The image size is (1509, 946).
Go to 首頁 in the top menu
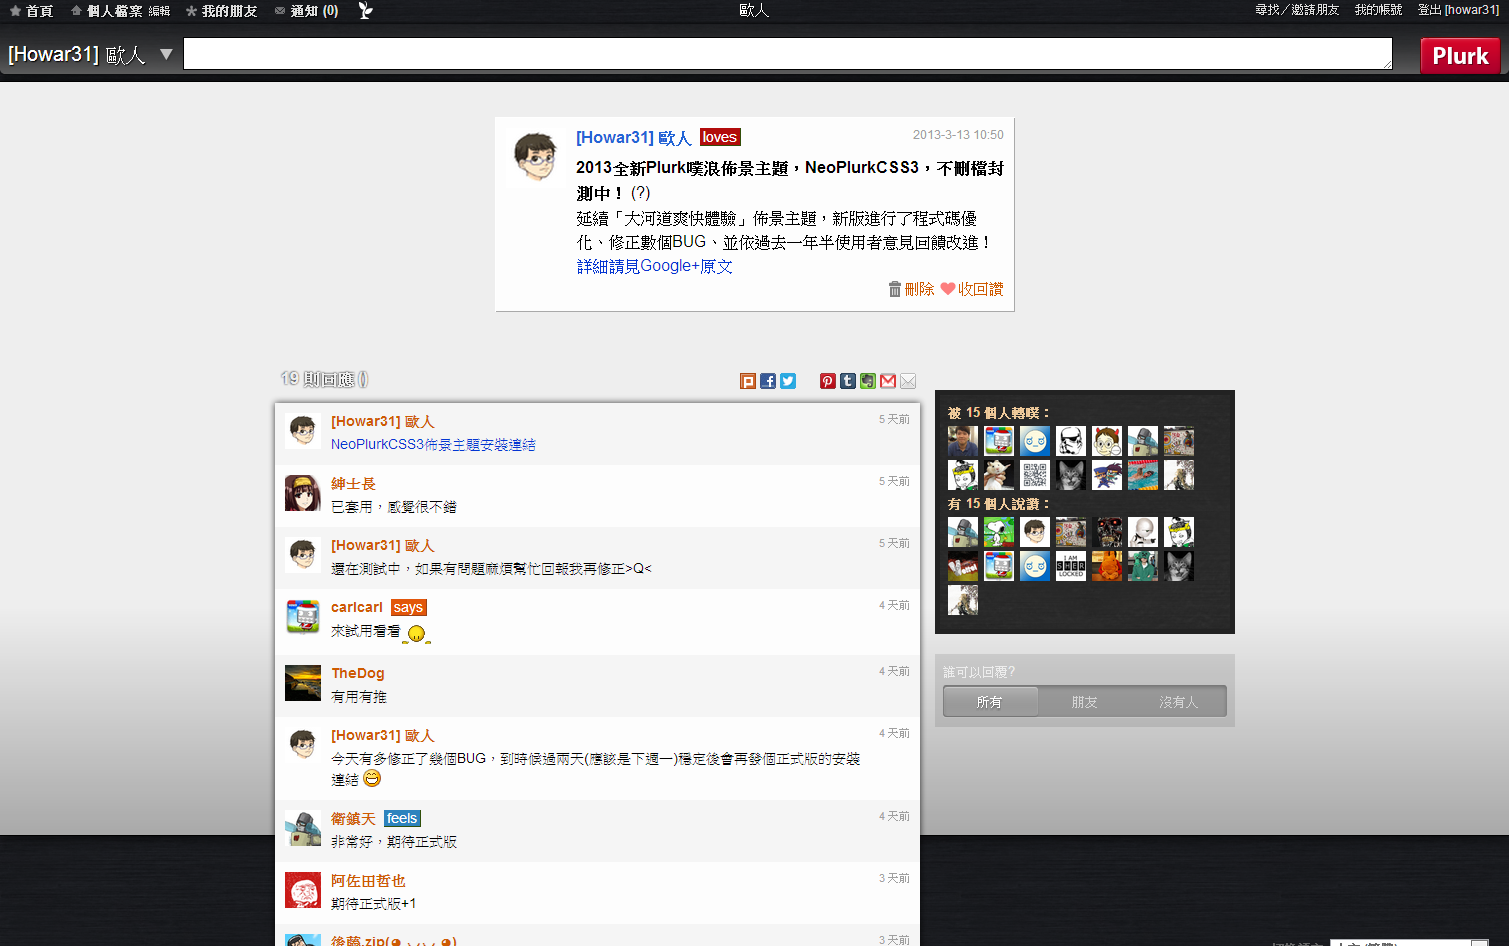point(32,11)
